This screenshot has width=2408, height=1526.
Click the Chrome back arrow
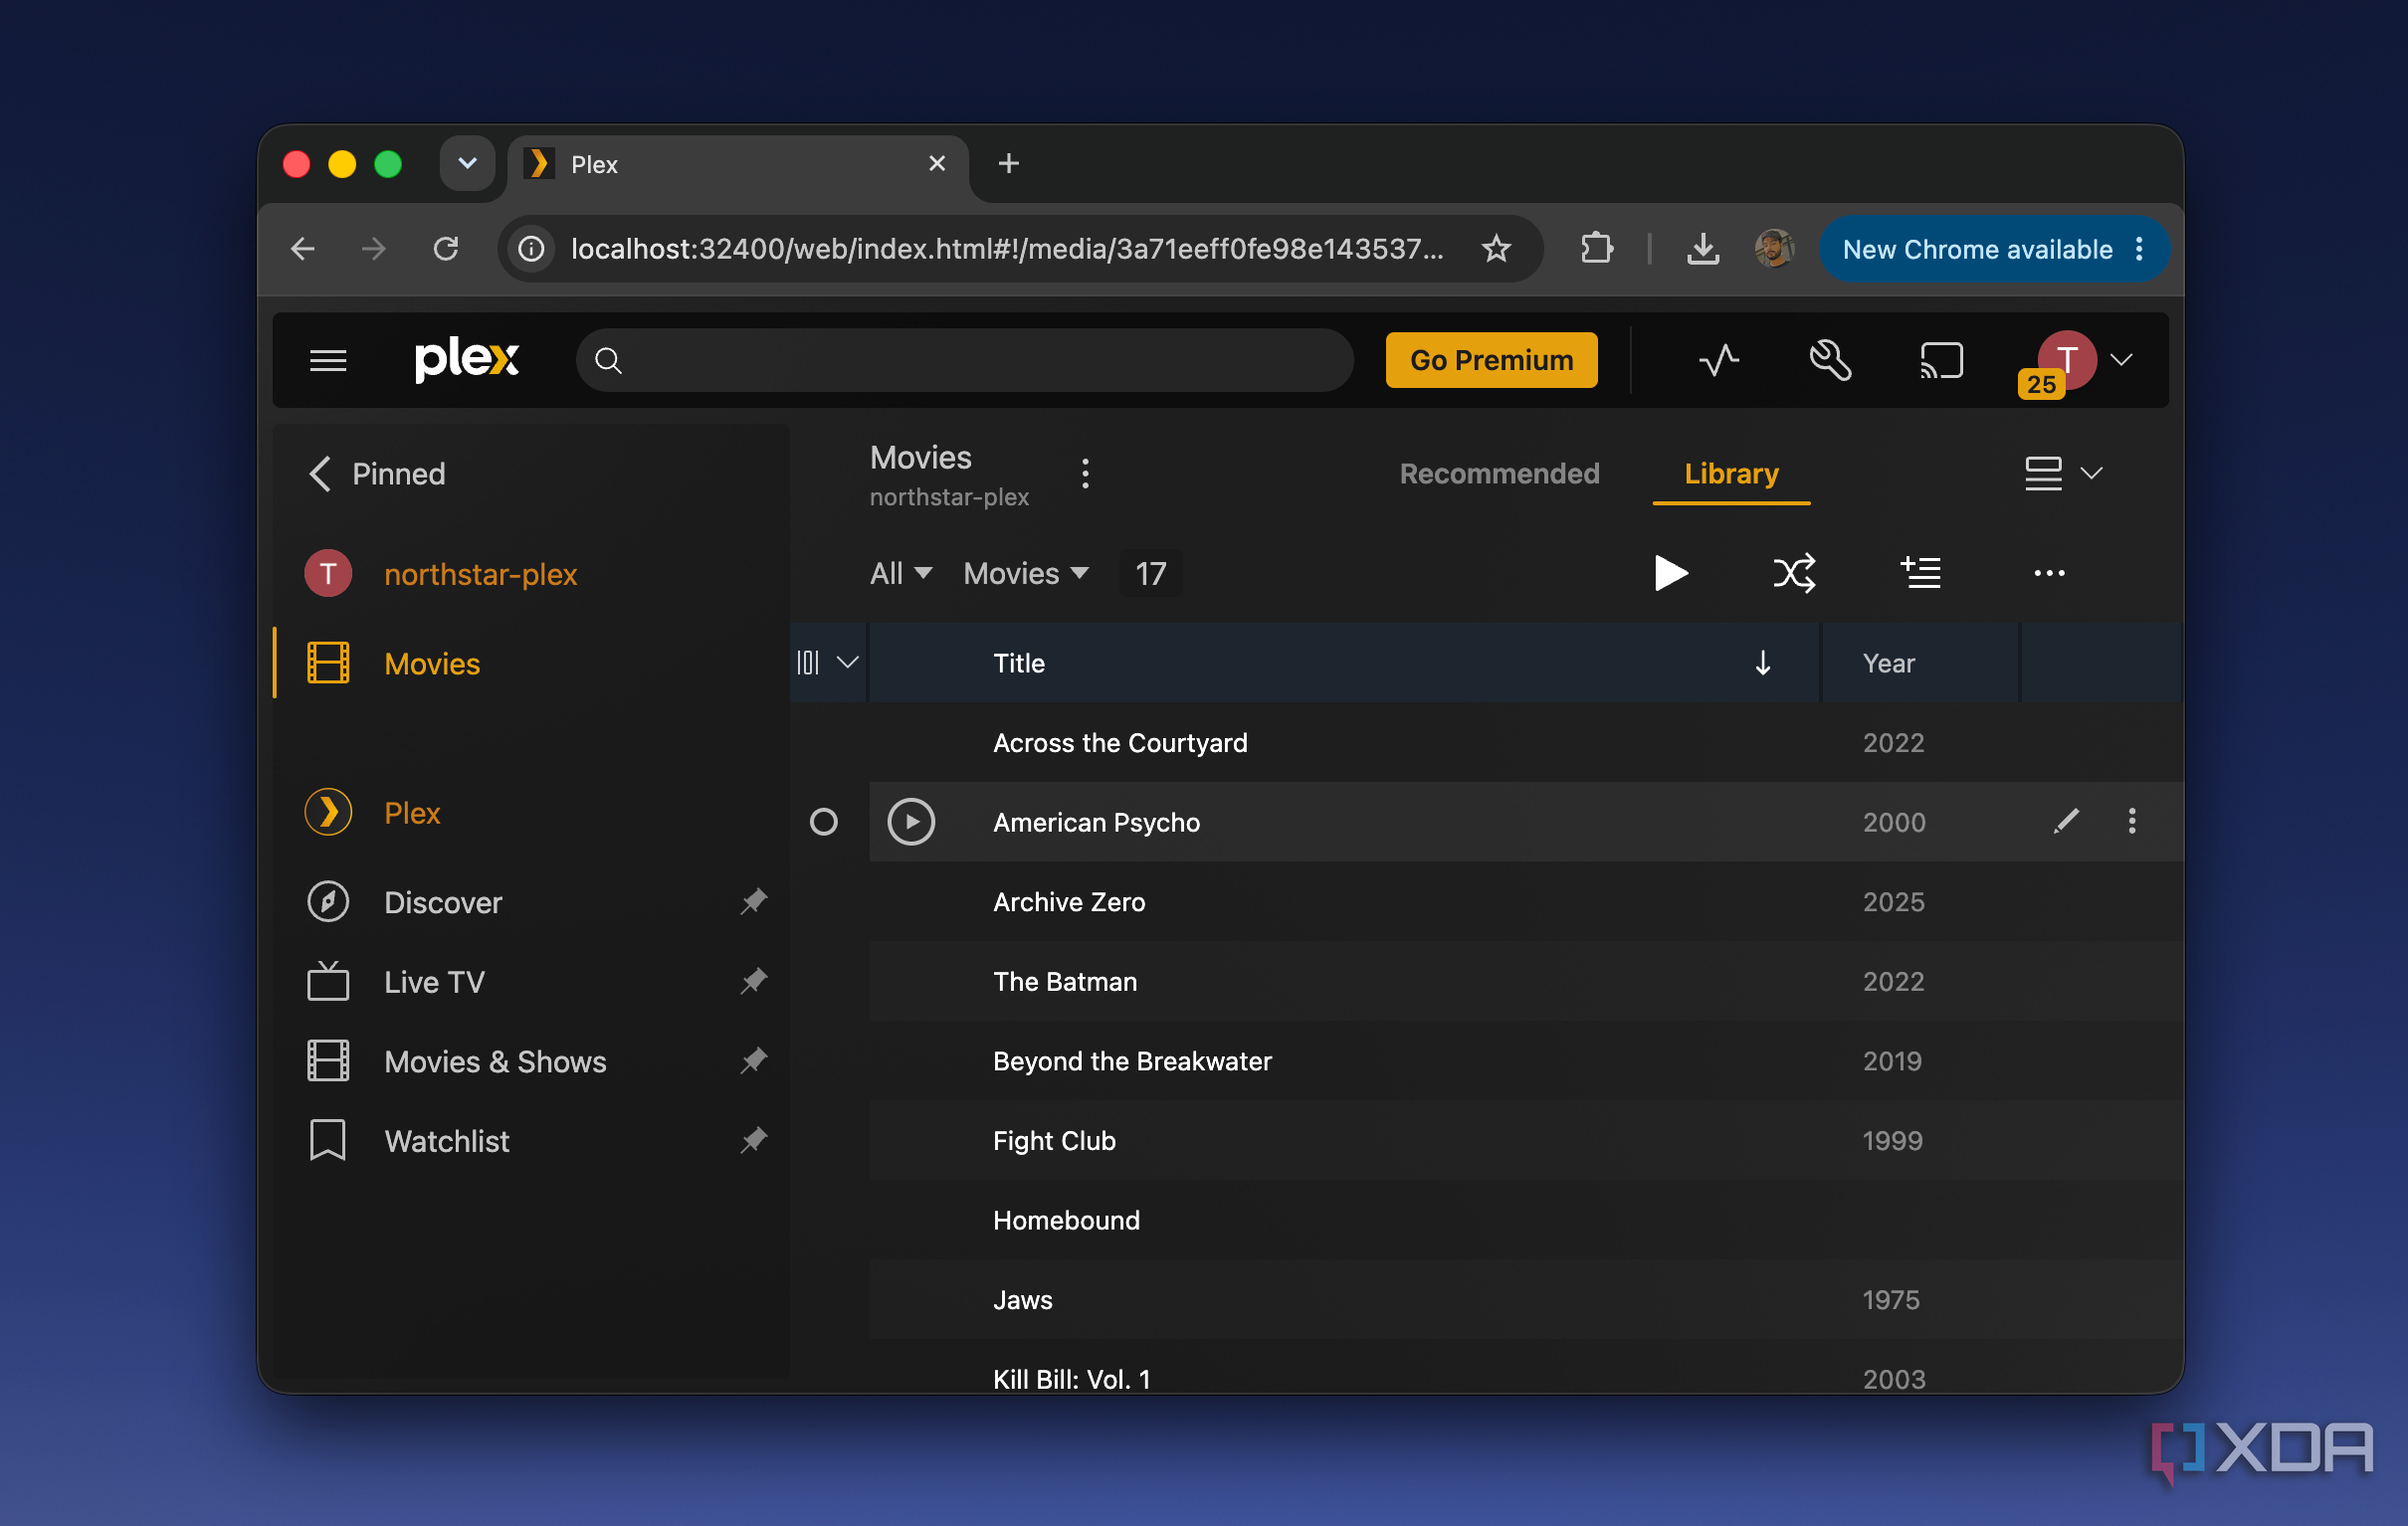click(x=302, y=249)
